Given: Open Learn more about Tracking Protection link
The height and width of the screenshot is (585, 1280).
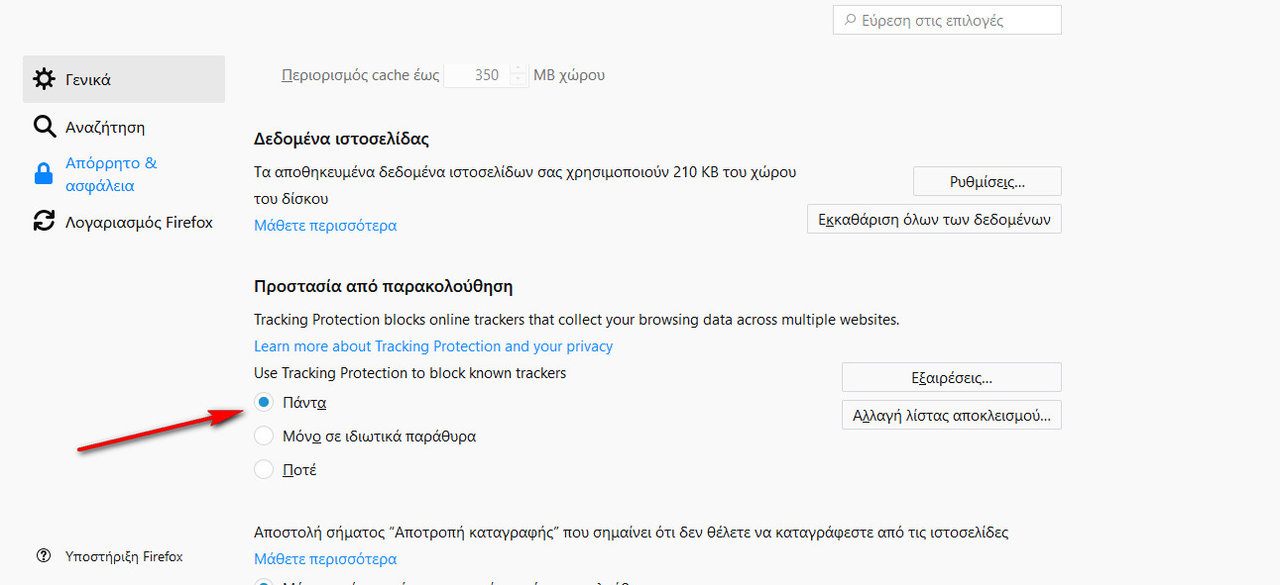Looking at the screenshot, I should pyautogui.click(x=433, y=346).
